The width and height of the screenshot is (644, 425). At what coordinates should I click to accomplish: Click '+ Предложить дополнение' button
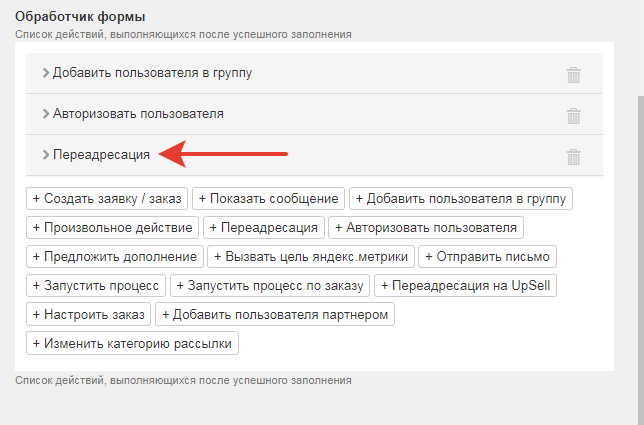click(115, 257)
